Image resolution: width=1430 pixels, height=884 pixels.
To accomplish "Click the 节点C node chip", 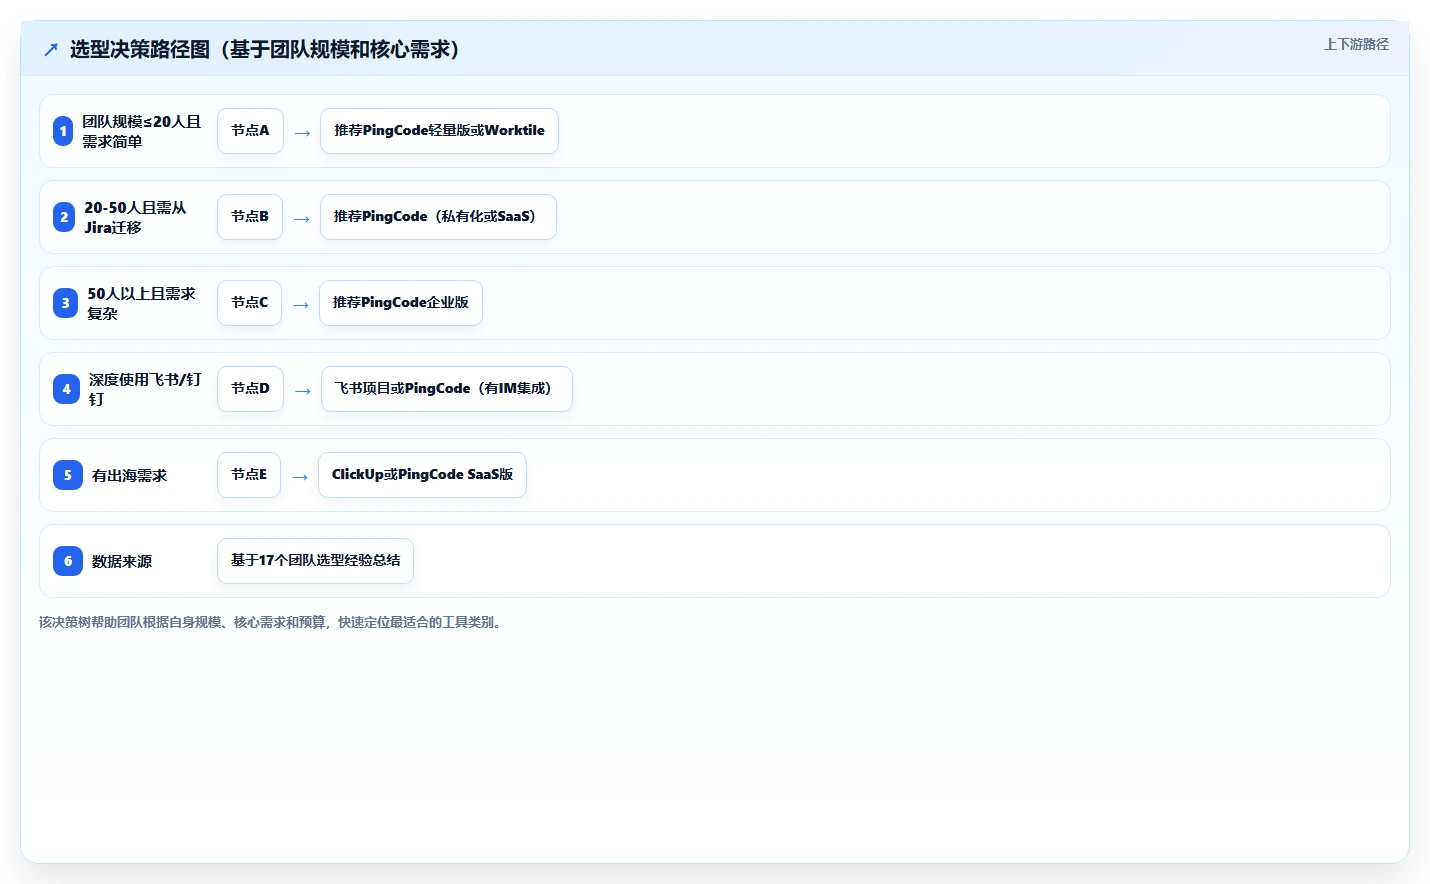I will coord(250,303).
